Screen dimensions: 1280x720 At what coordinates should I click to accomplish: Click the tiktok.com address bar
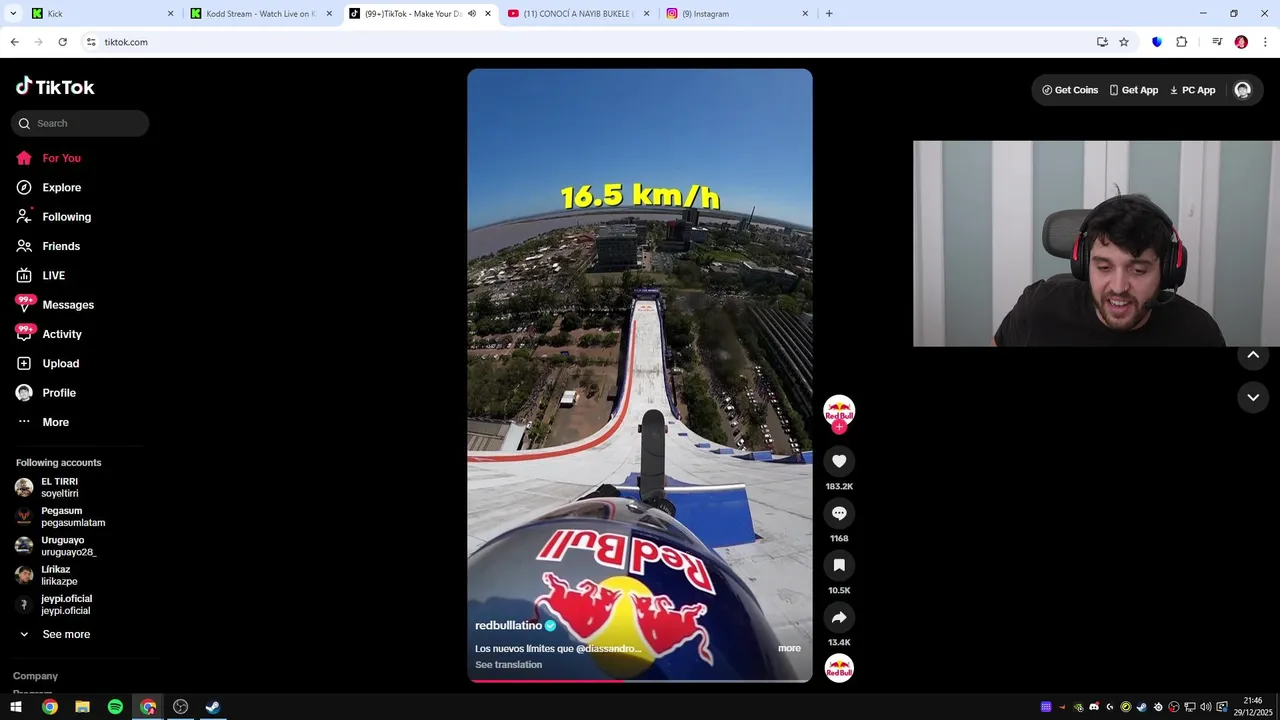click(590, 42)
